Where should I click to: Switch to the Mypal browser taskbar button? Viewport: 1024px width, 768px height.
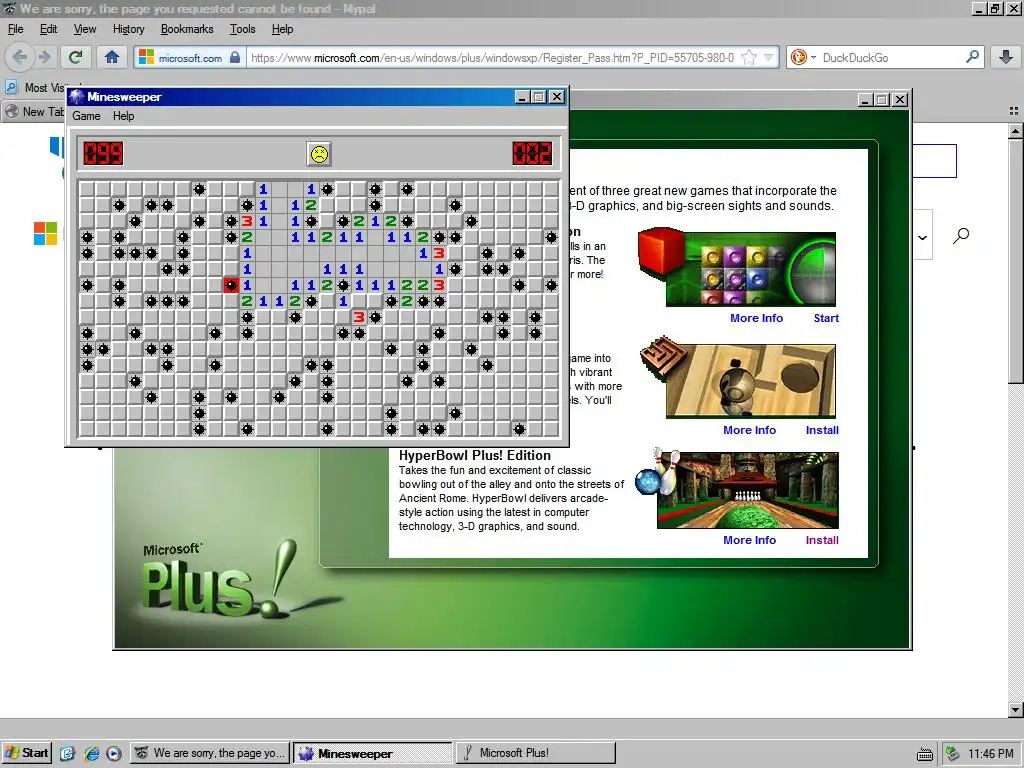click(210, 753)
